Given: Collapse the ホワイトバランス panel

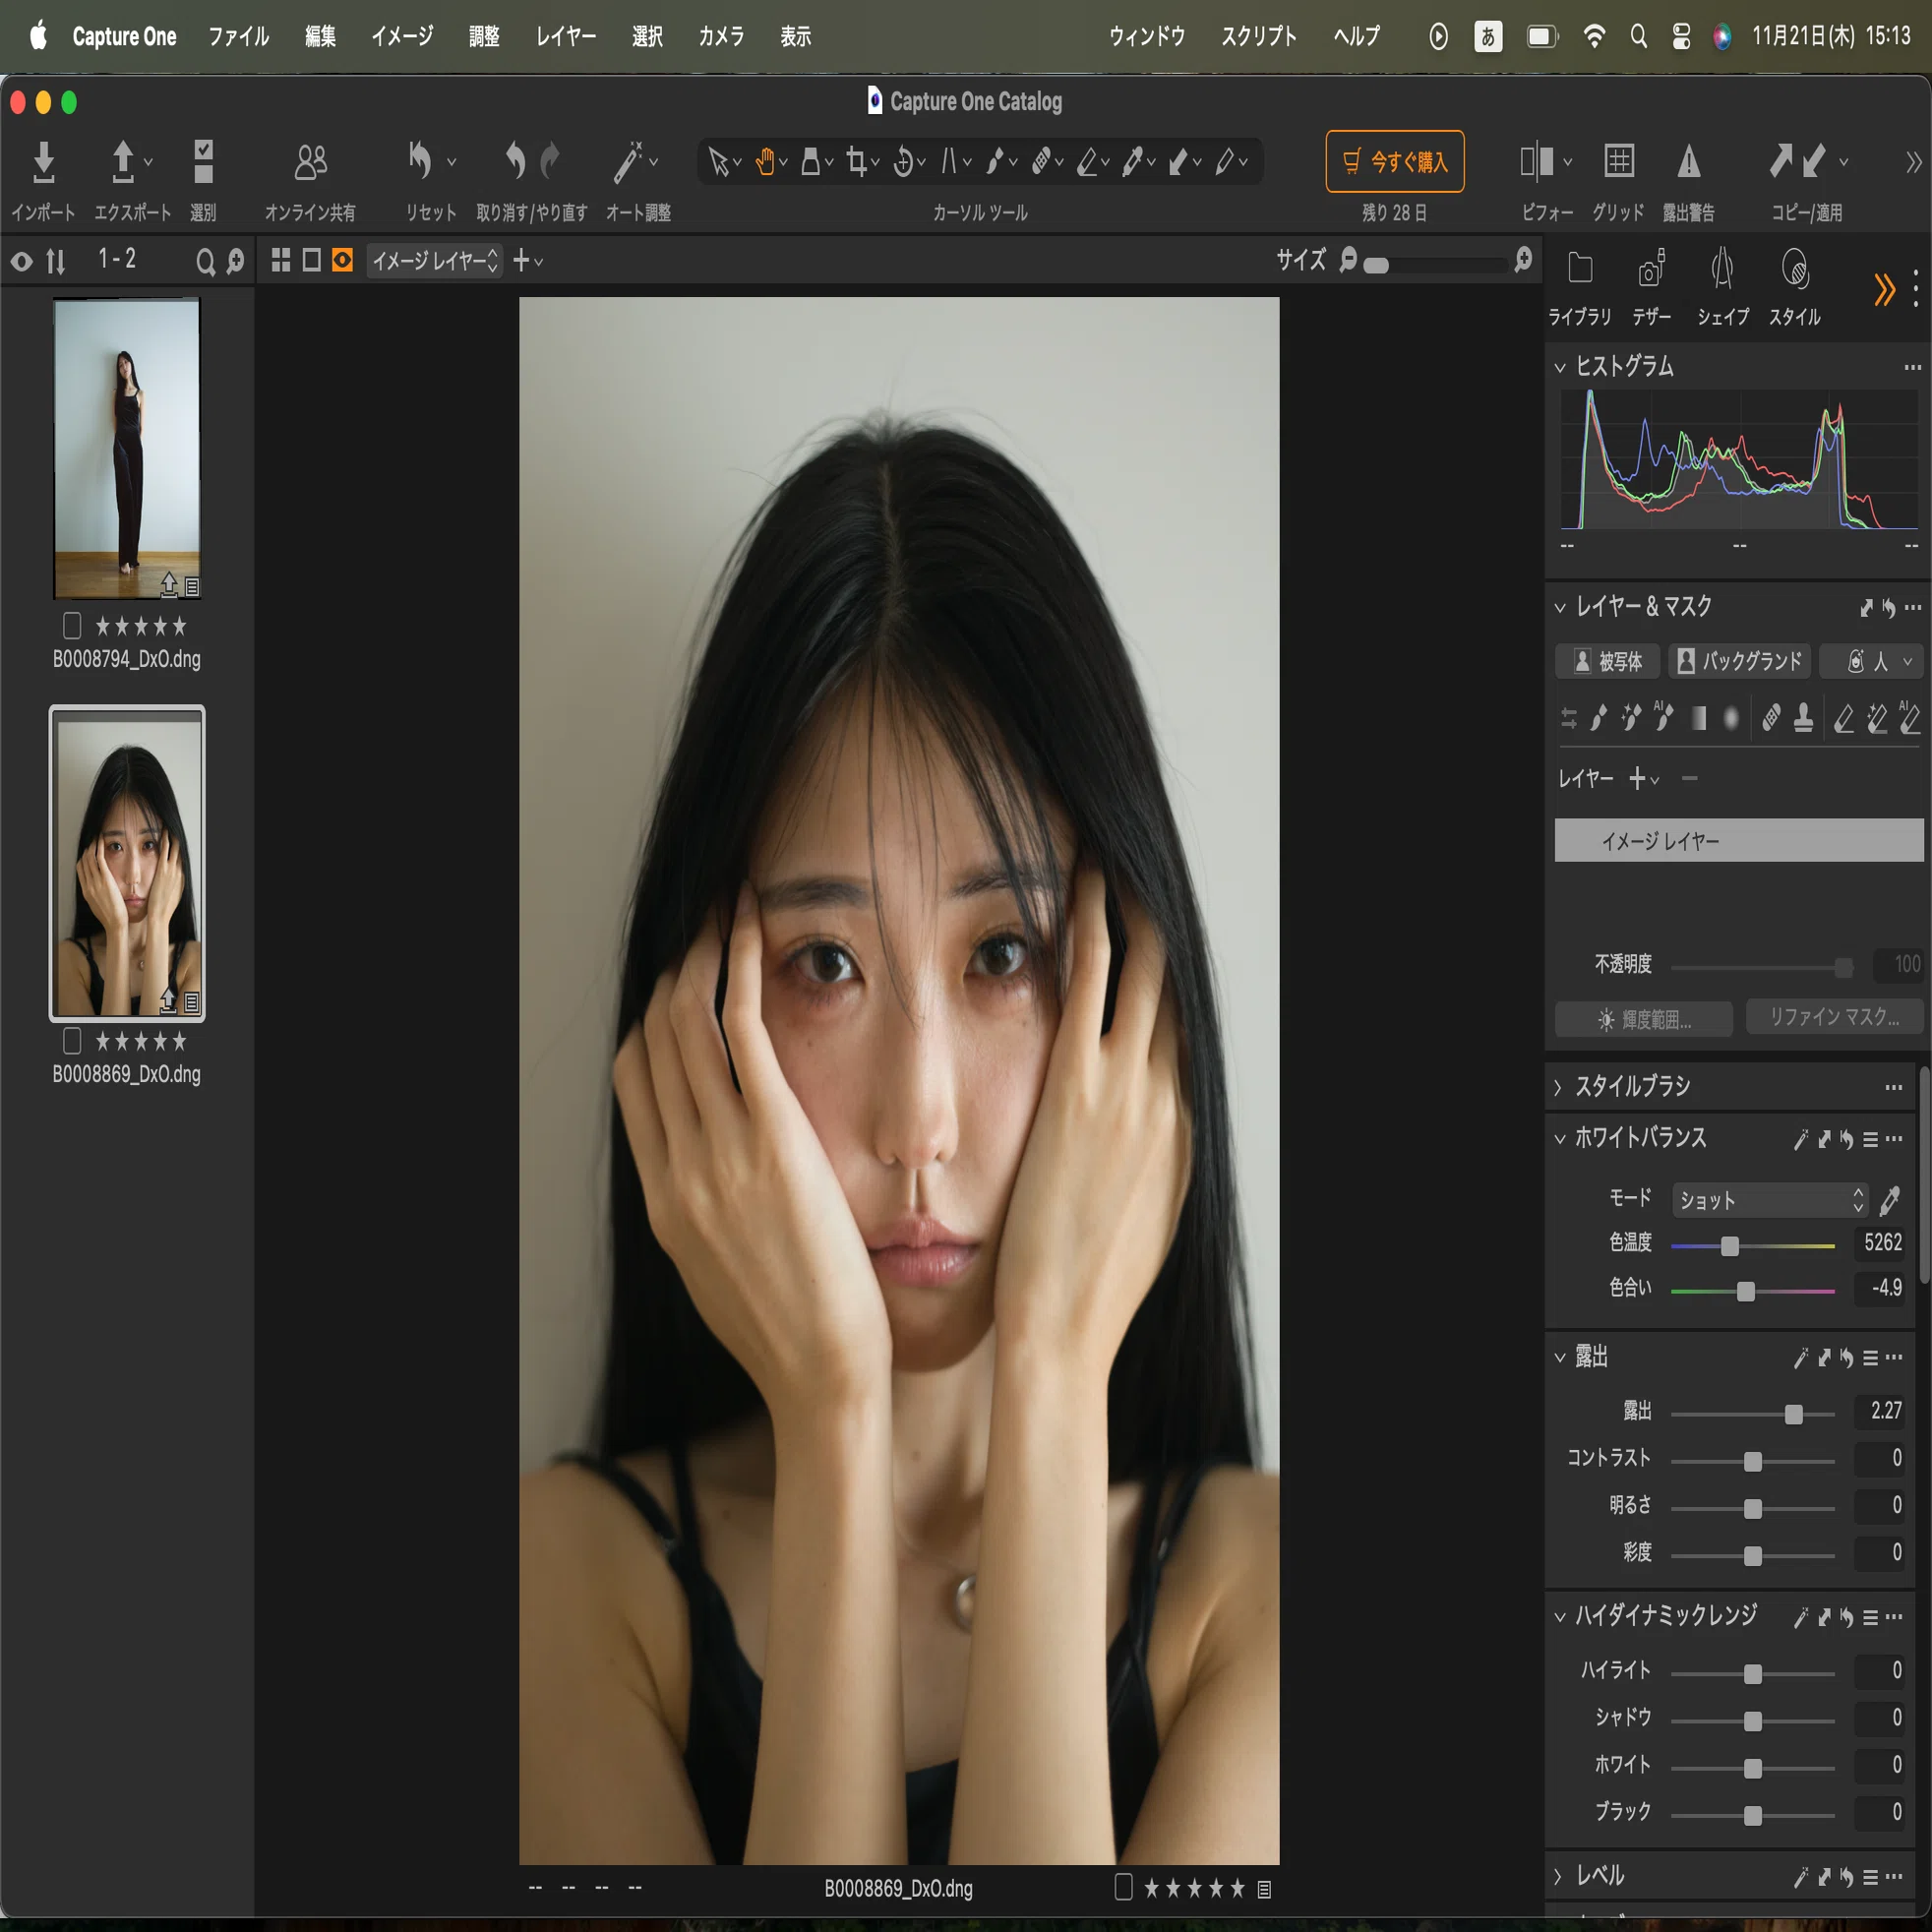Looking at the screenshot, I should coord(1559,1138).
